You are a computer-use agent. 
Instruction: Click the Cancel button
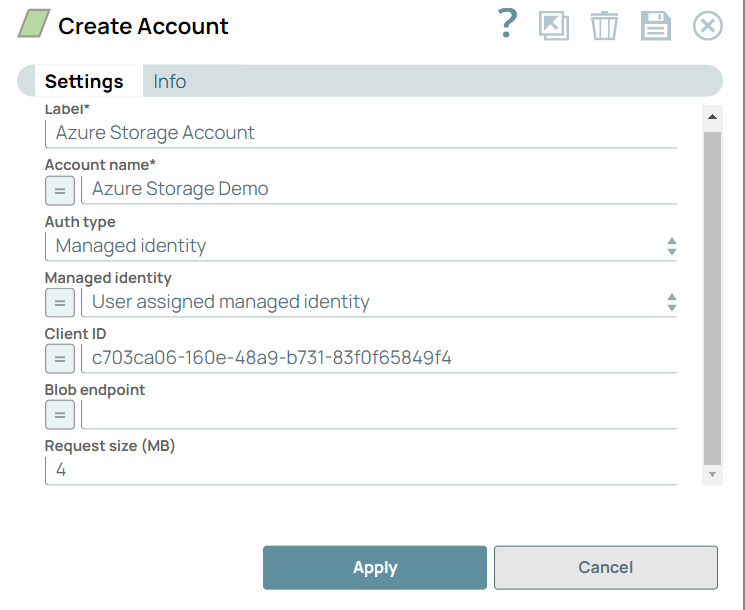[x=605, y=567]
